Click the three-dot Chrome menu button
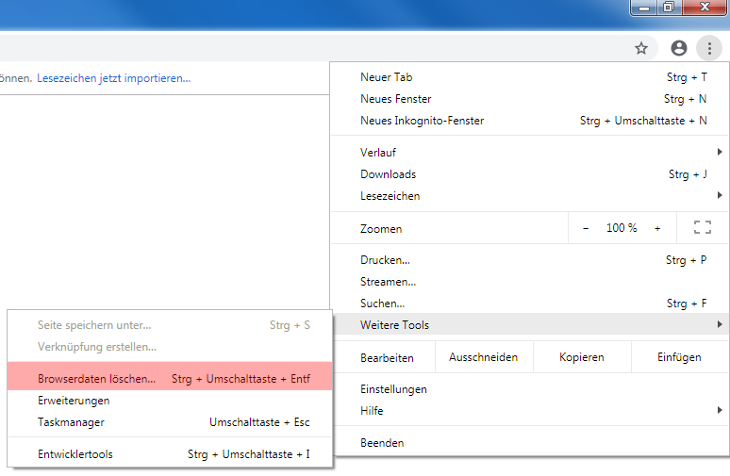The image size is (730, 476). click(709, 48)
